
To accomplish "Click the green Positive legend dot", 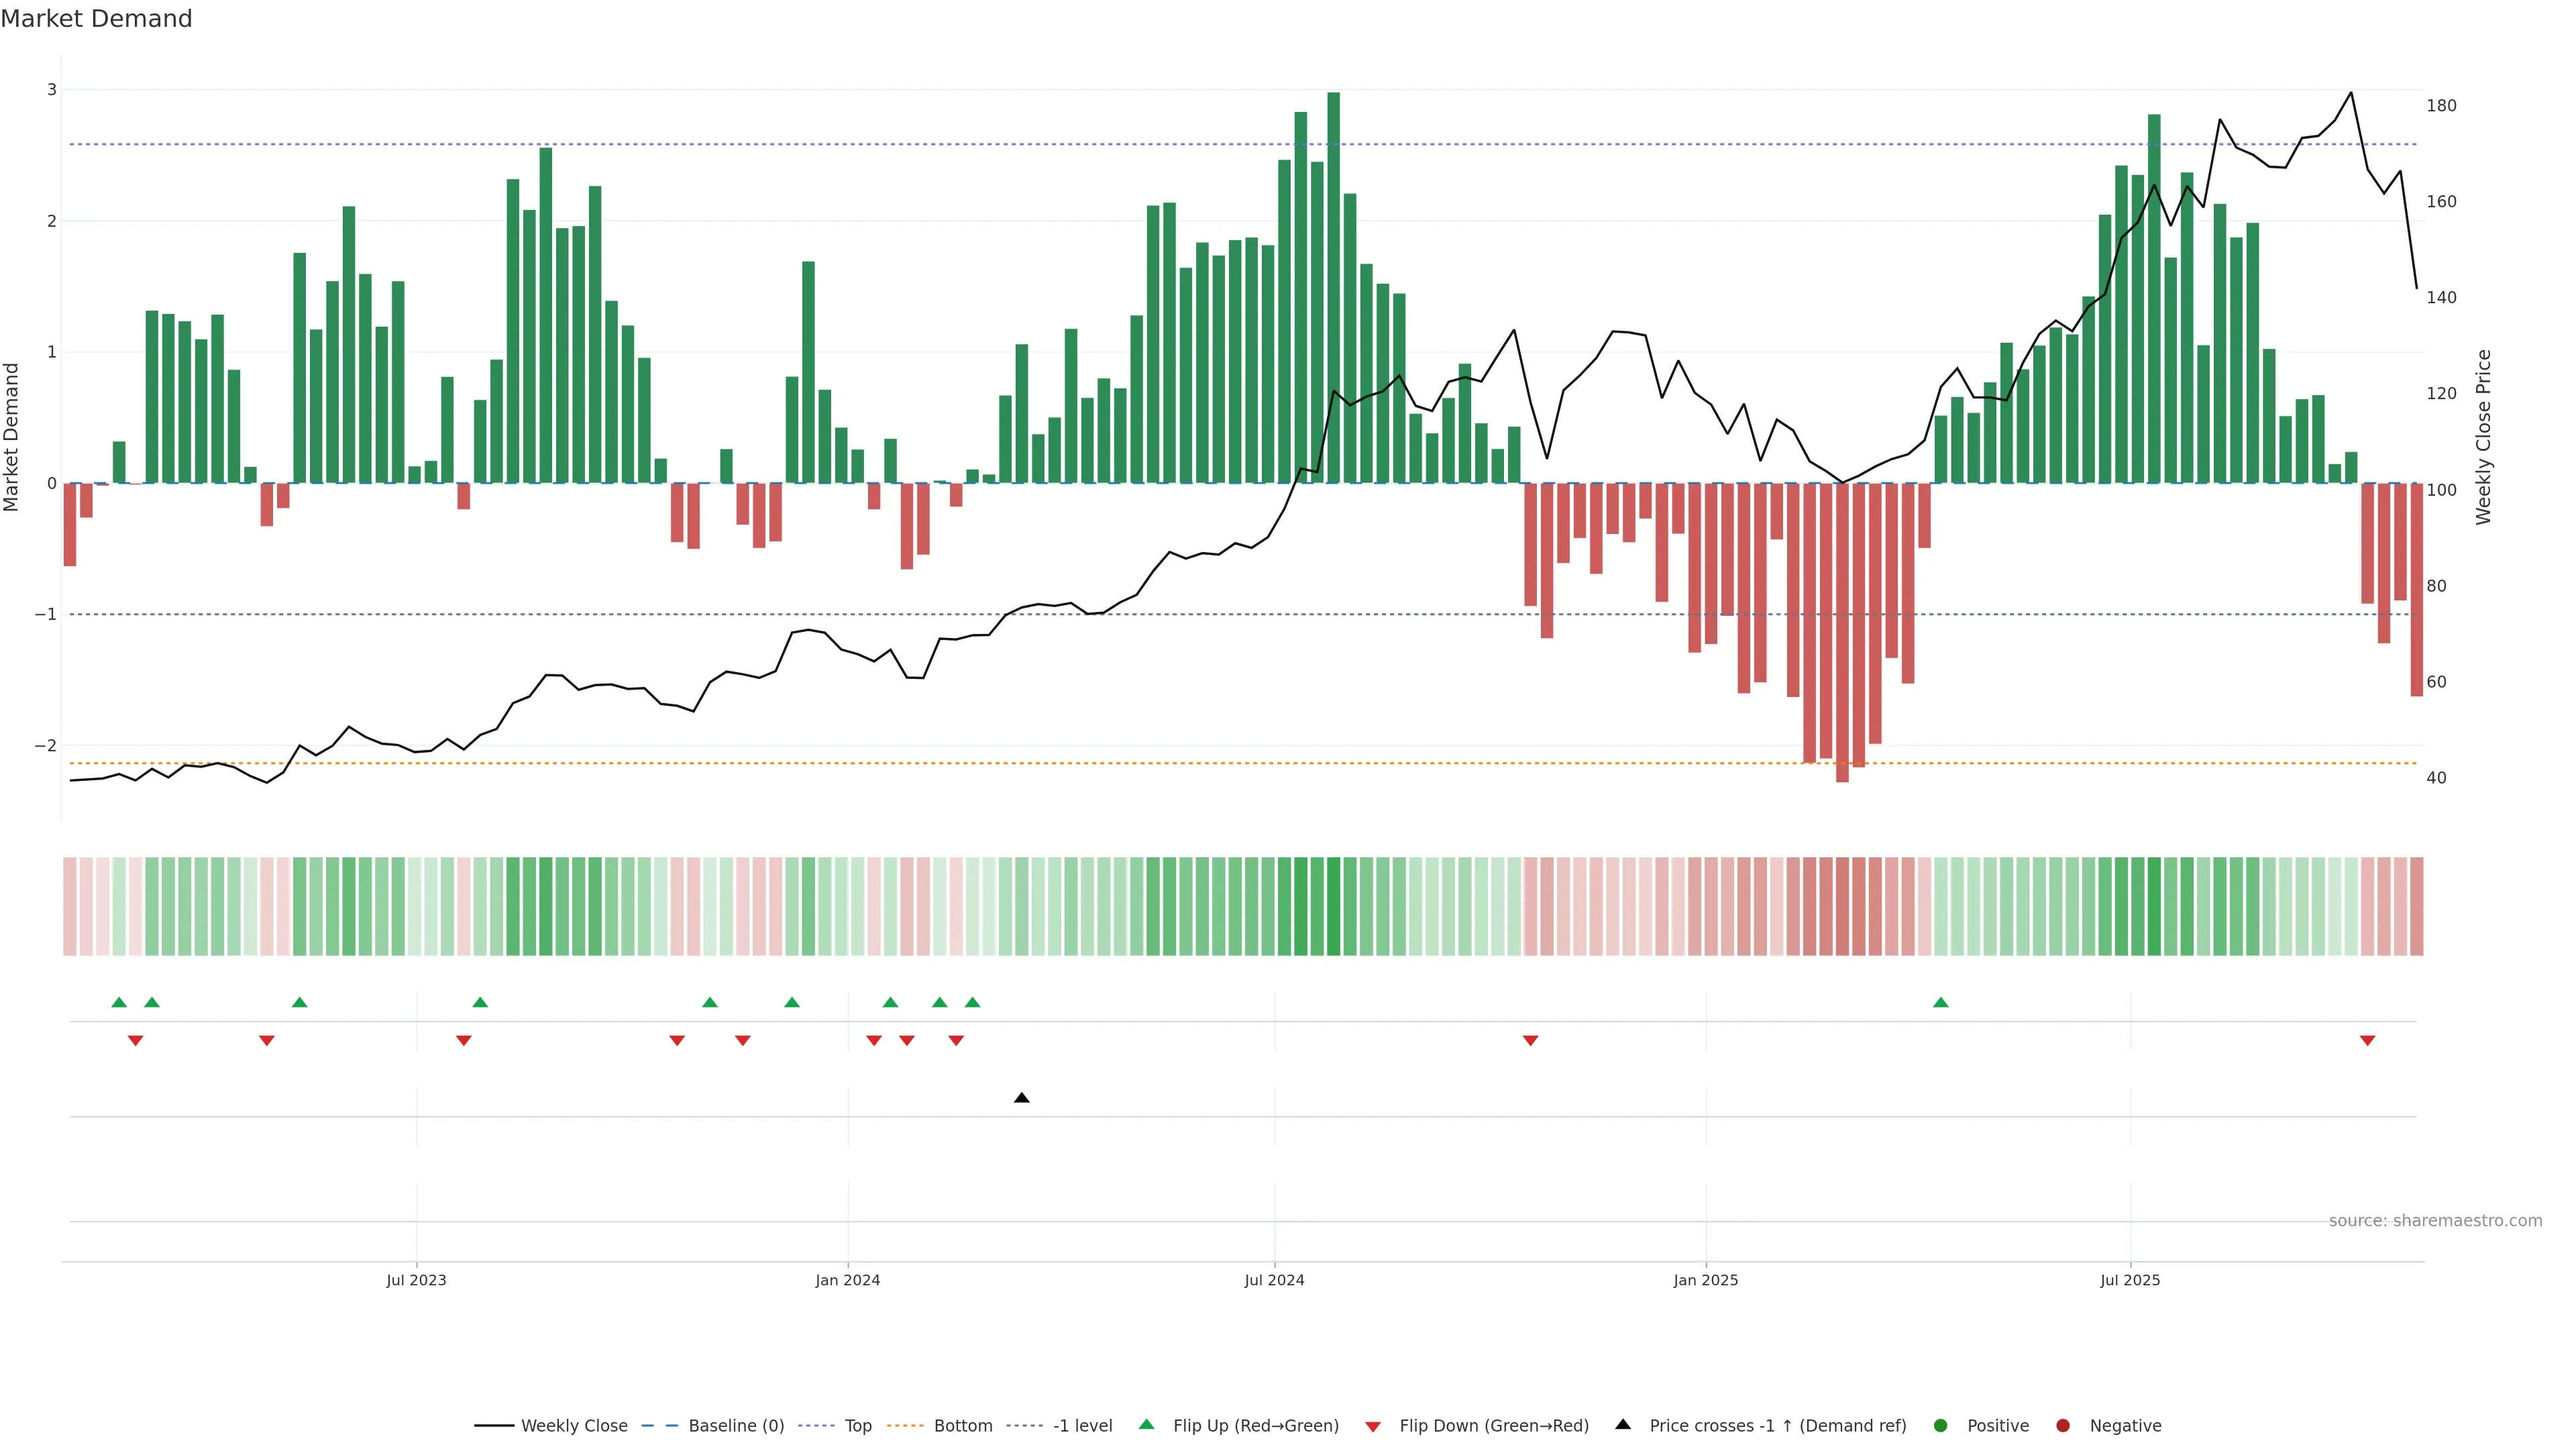I will pyautogui.click(x=1941, y=1425).
